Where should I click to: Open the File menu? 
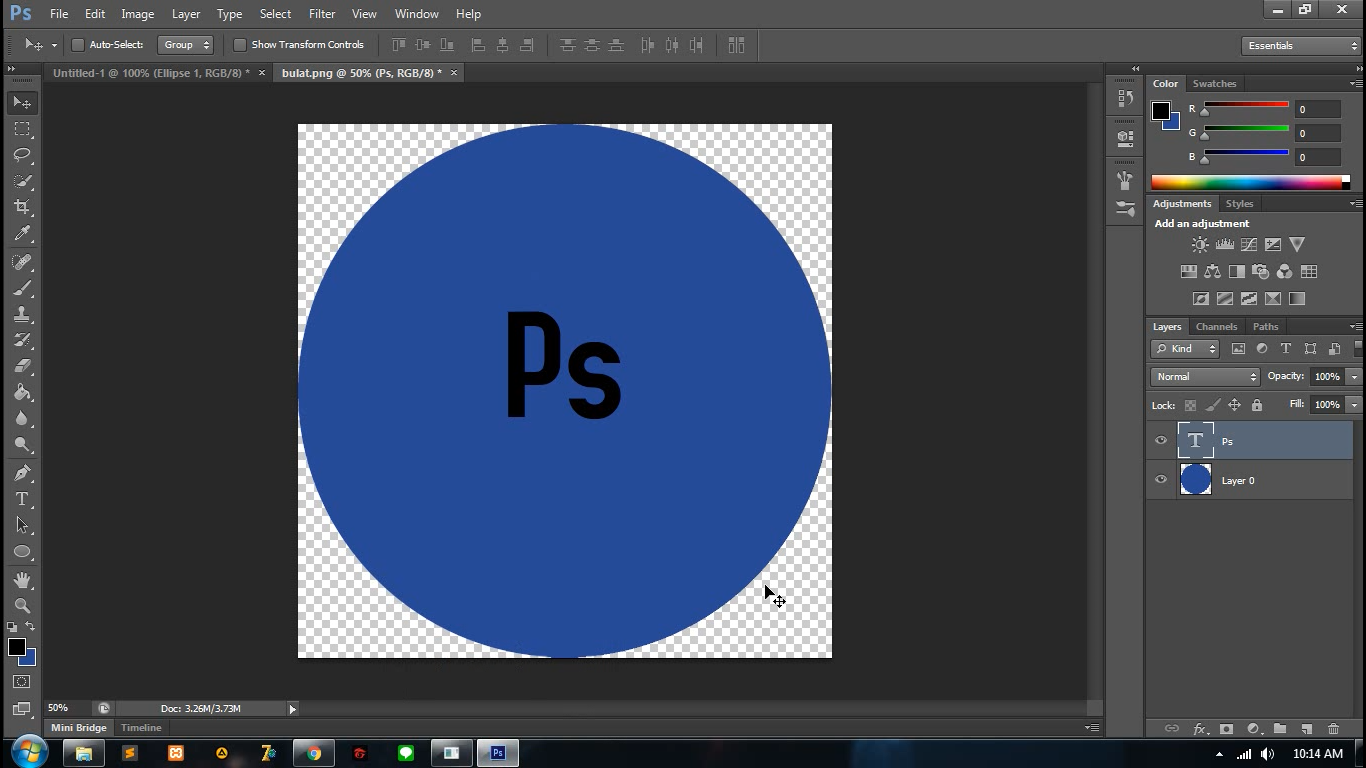coord(59,14)
